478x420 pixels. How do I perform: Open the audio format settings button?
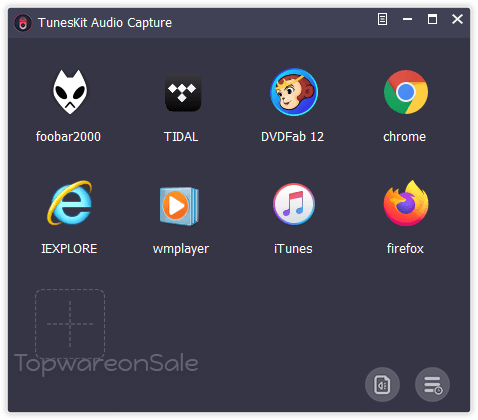382,384
